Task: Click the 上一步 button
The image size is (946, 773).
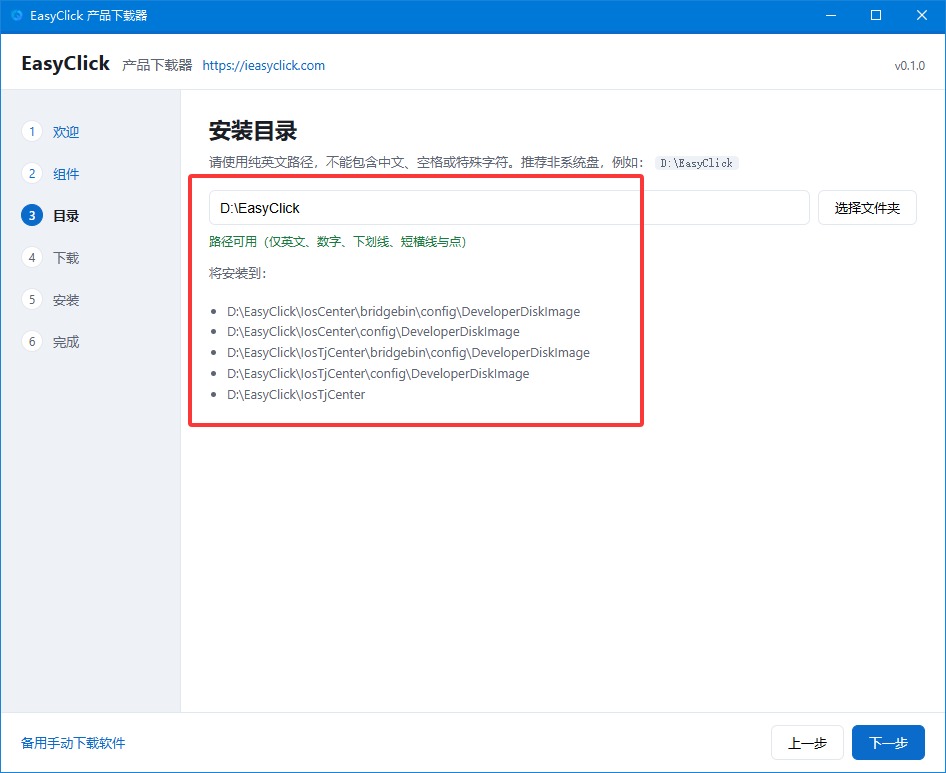Action: pyautogui.click(x=807, y=743)
